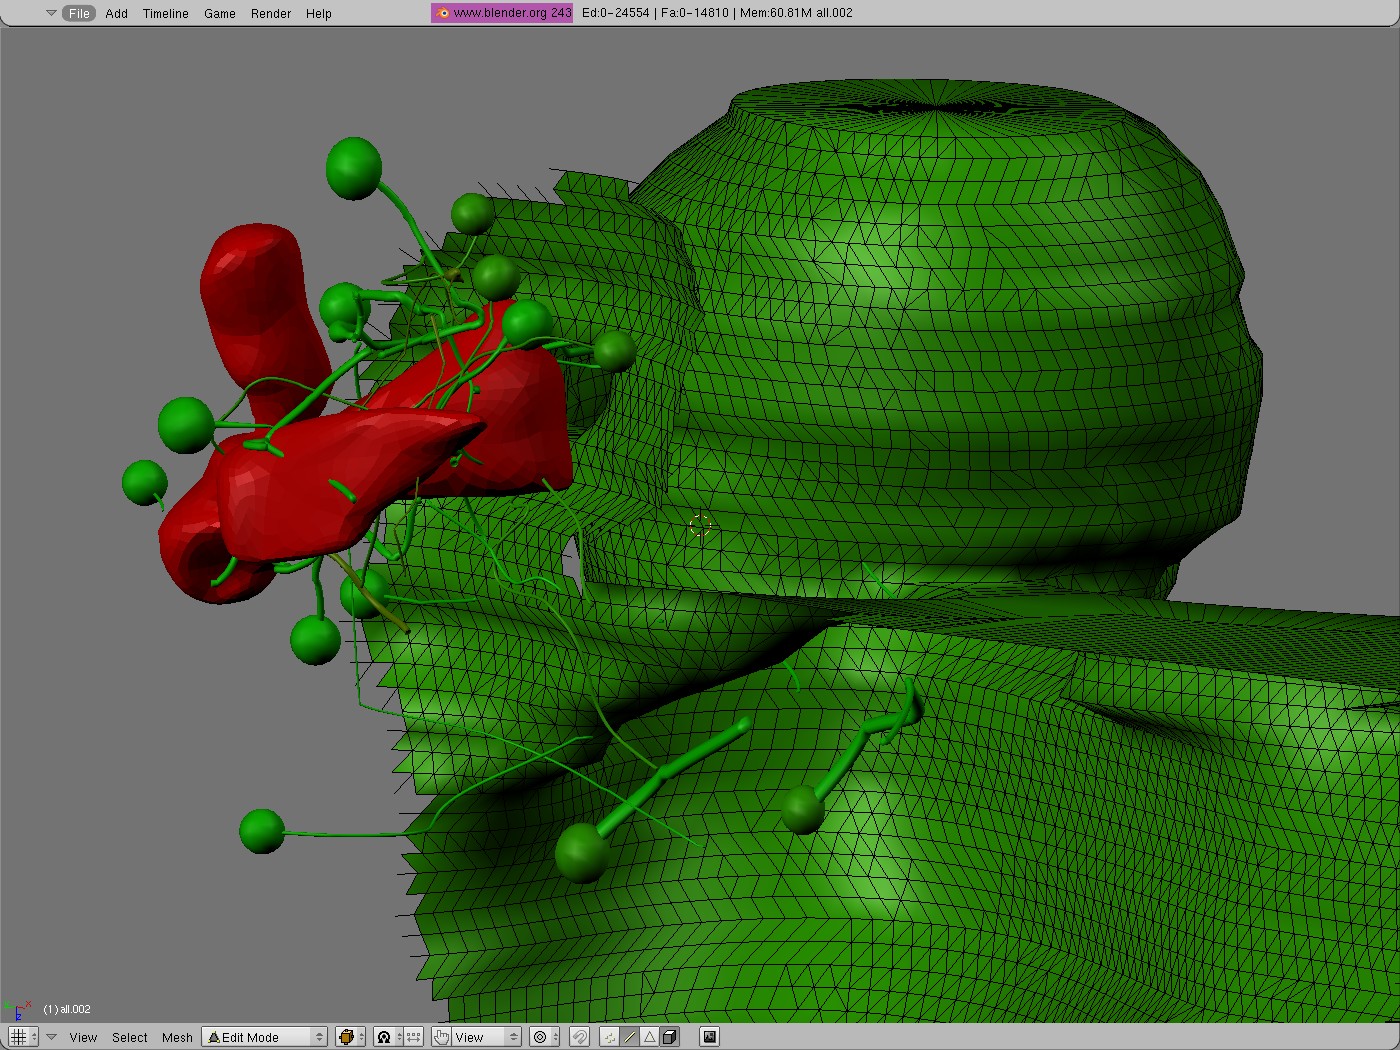Open the View orientation dropdown
Viewport: 1400px width, 1050px height.
click(487, 1037)
